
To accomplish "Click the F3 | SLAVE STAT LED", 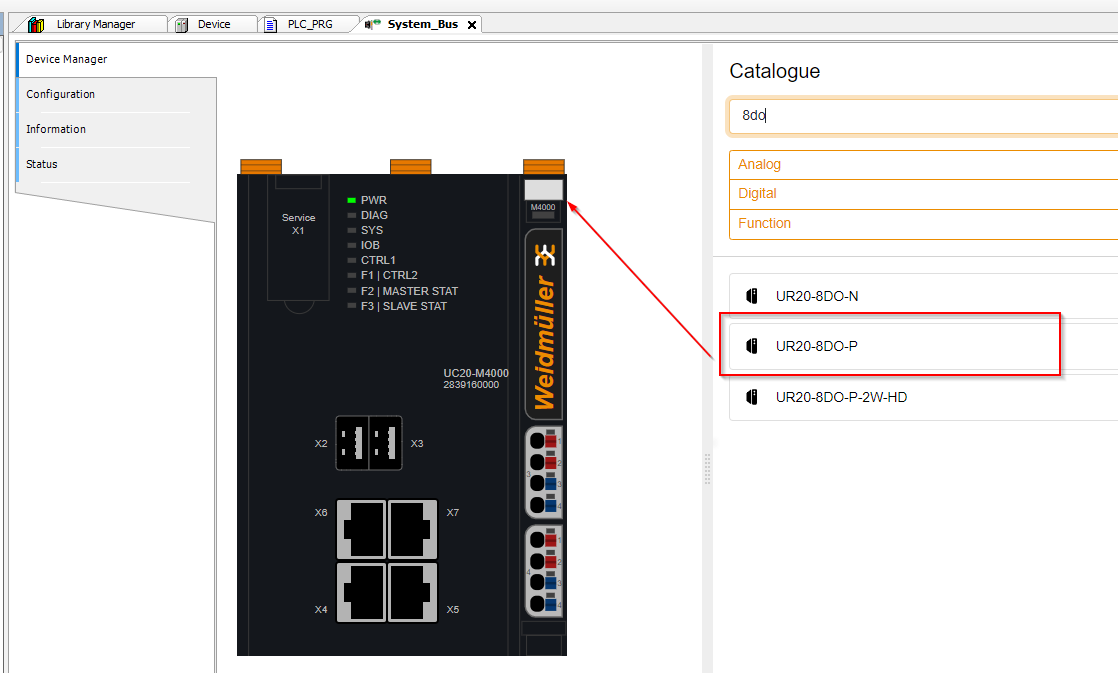I will click(x=352, y=306).
